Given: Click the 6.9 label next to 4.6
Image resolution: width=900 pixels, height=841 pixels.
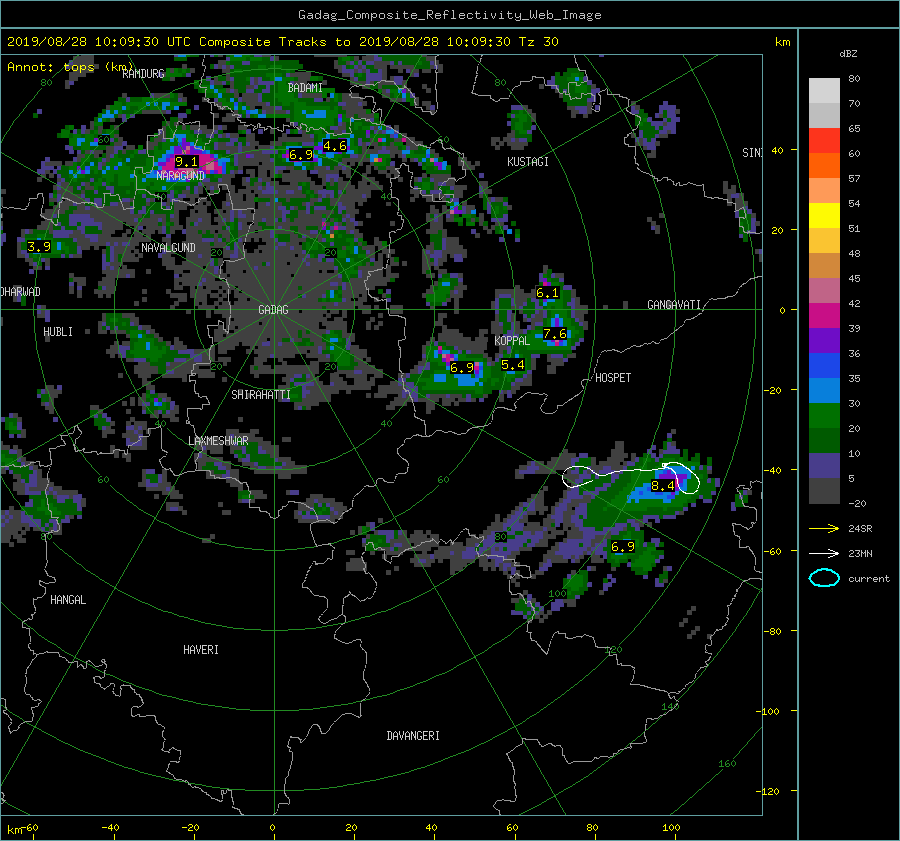Looking at the screenshot, I should coord(301,154).
